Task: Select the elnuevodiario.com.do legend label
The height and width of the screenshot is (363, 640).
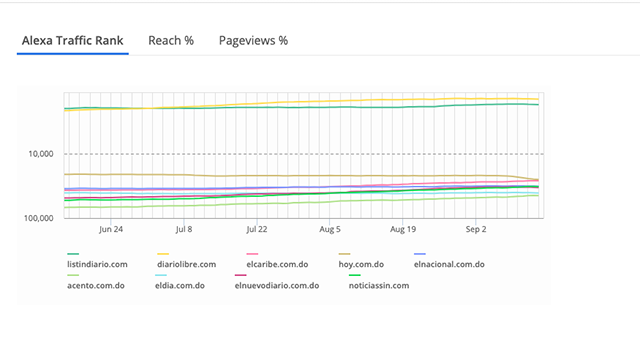Action: click(277, 285)
